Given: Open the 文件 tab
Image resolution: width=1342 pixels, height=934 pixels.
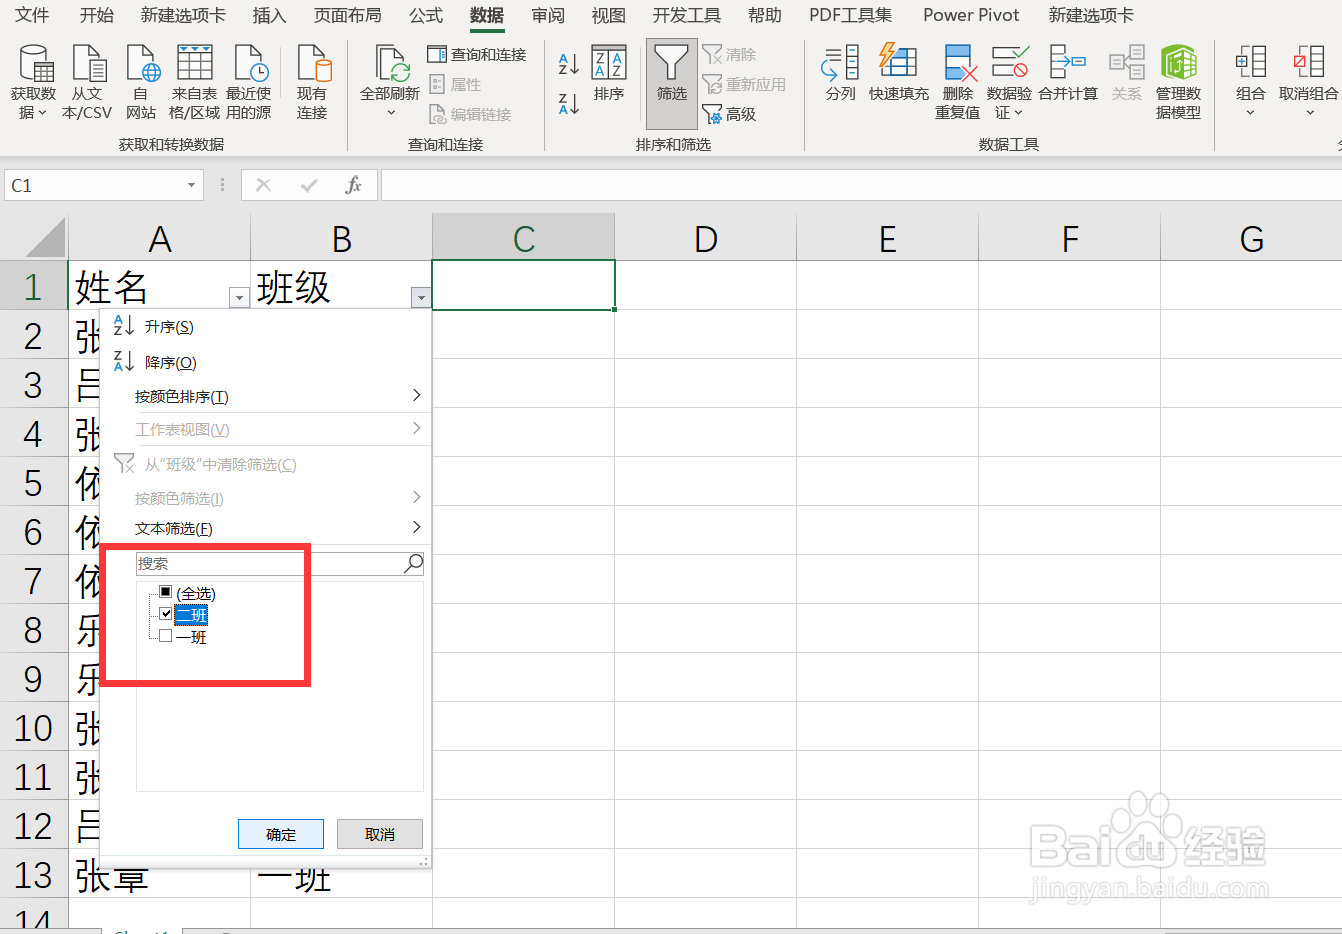Looking at the screenshot, I should point(32,15).
